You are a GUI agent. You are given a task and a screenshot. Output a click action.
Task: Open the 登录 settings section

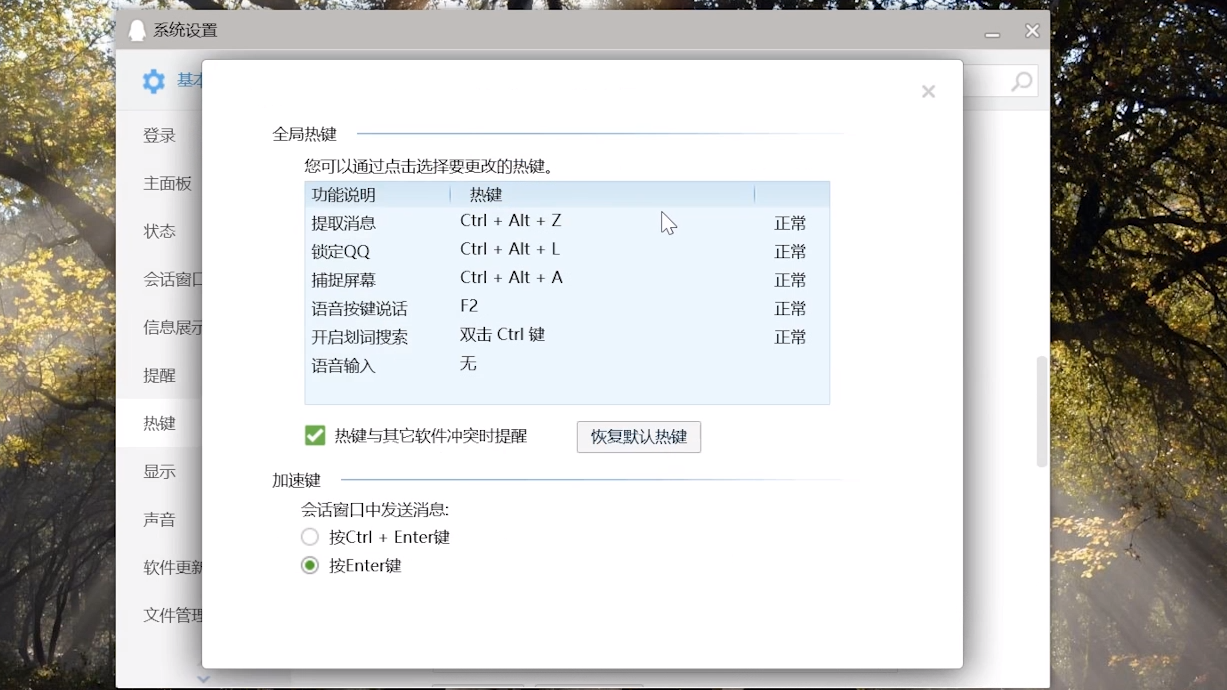(x=159, y=135)
